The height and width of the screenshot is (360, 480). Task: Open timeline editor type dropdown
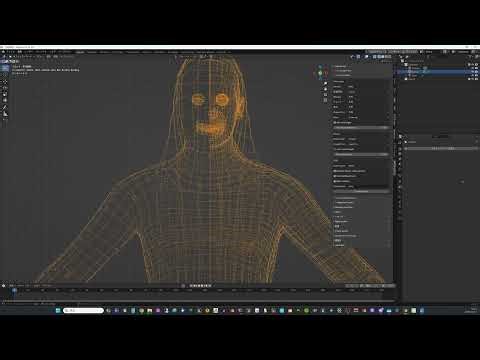(4, 286)
